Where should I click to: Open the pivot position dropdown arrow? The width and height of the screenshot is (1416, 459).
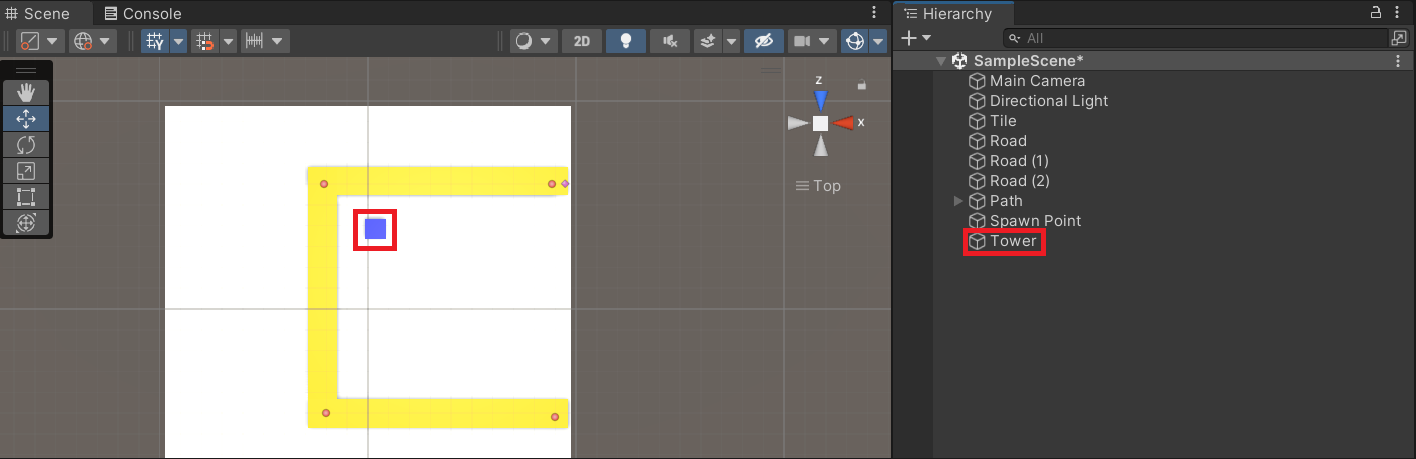53,41
